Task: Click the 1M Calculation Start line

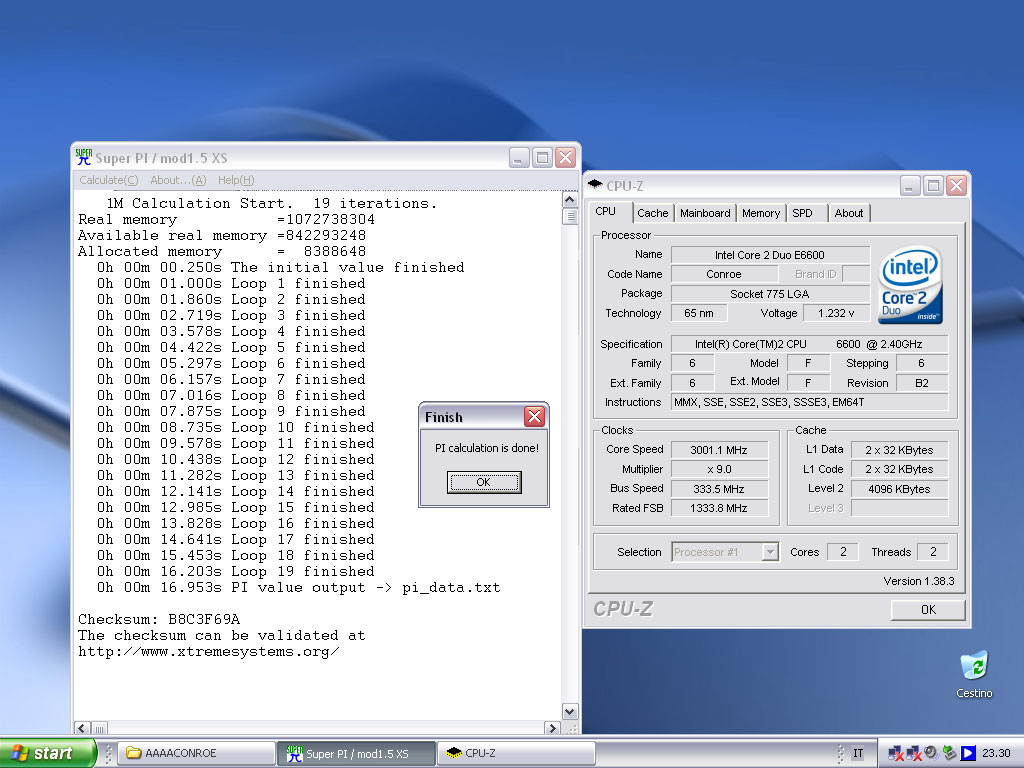Action: (x=272, y=203)
